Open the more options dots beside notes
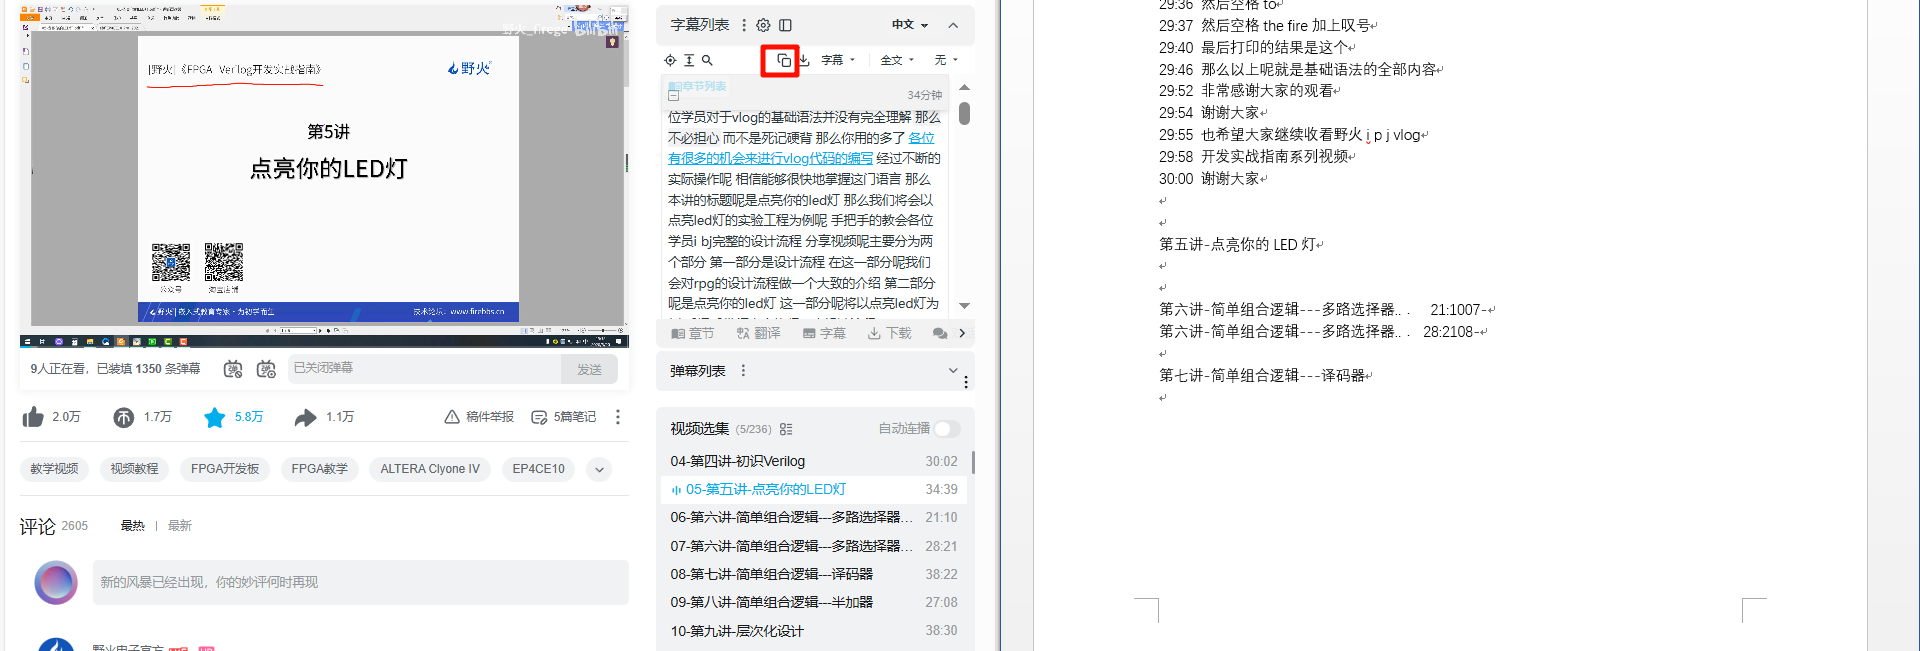 (x=618, y=417)
